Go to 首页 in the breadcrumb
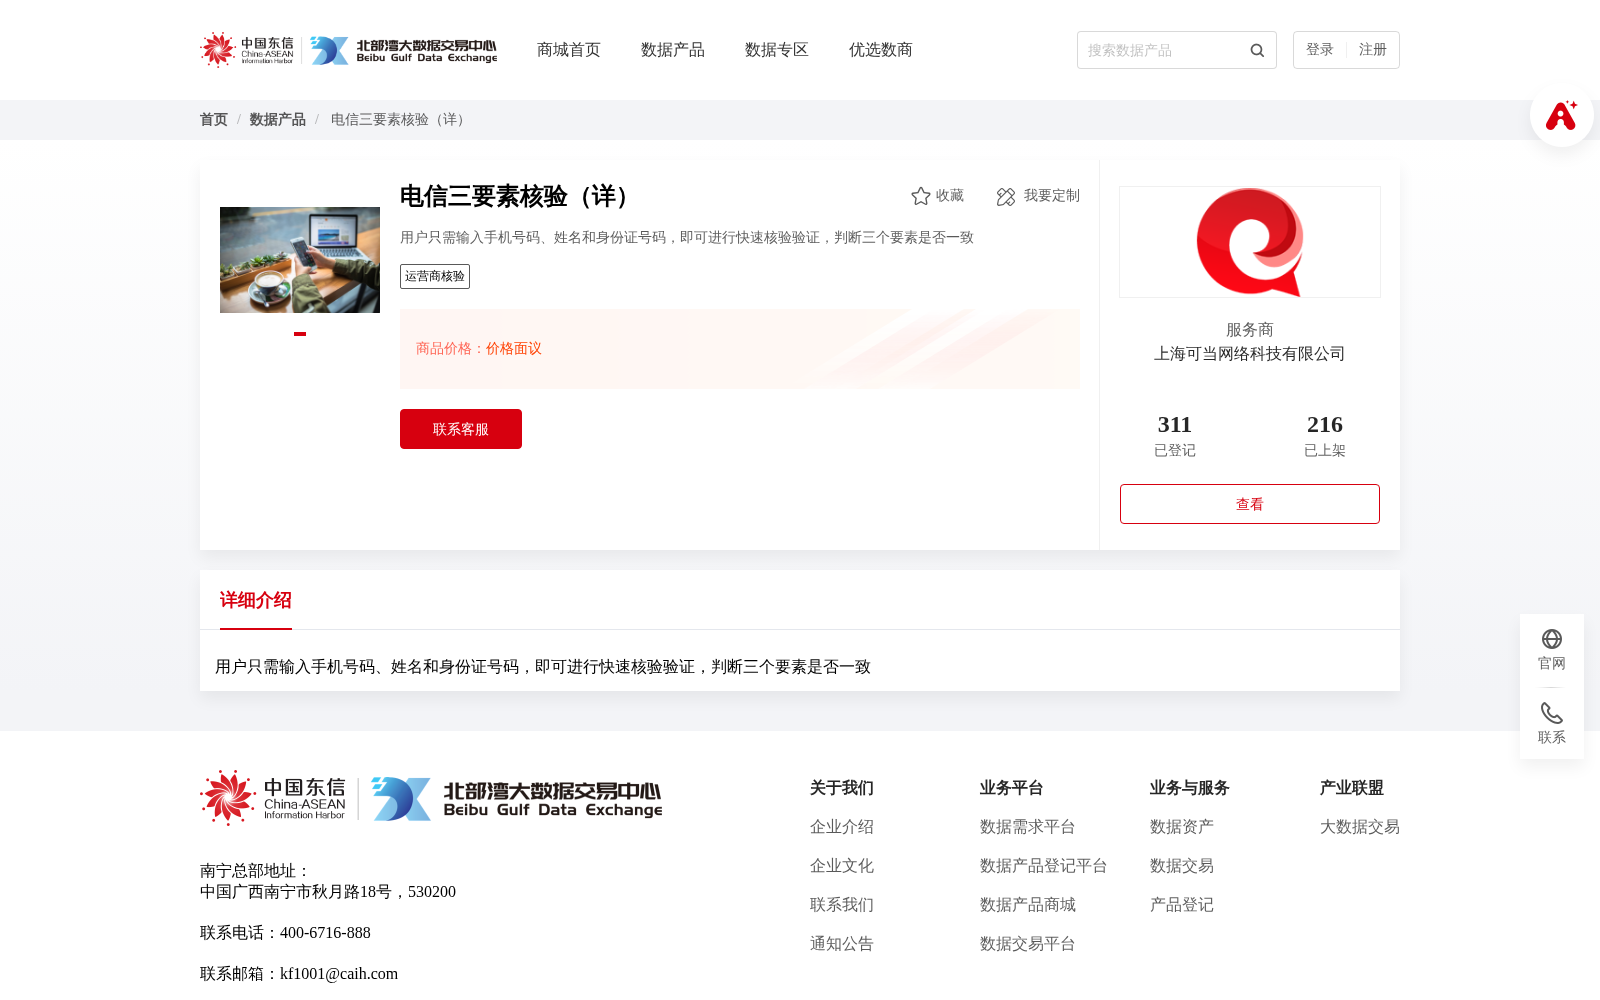1600x1000 pixels. [x=214, y=120]
